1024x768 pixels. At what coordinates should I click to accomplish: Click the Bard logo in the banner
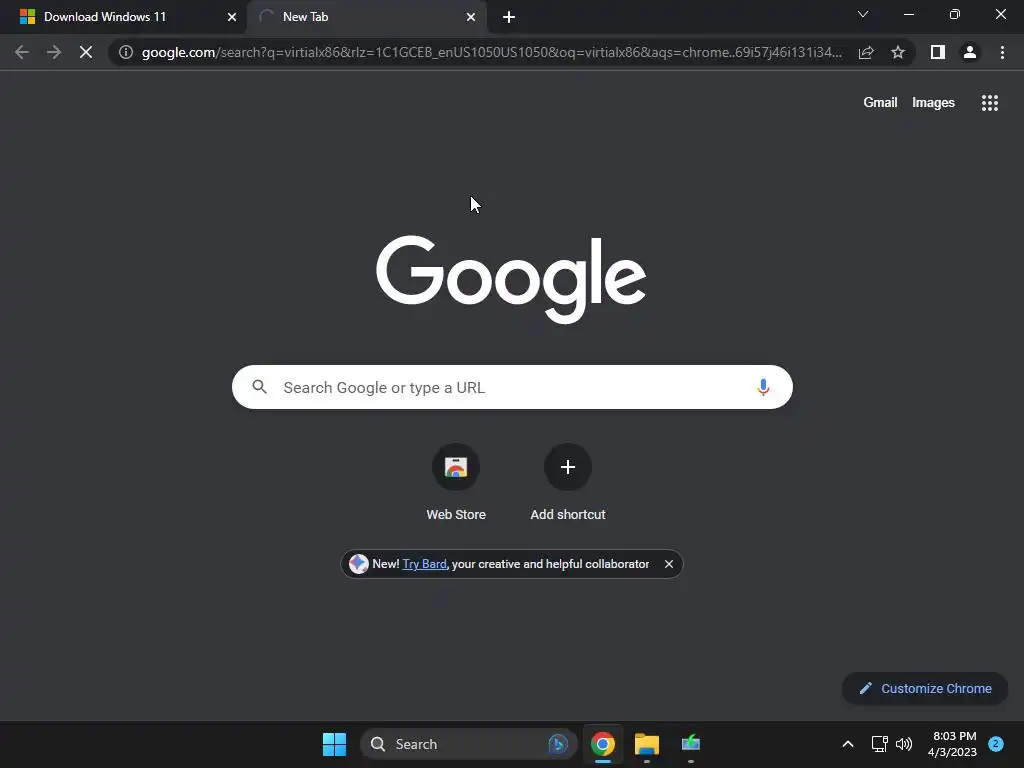point(359,564)
